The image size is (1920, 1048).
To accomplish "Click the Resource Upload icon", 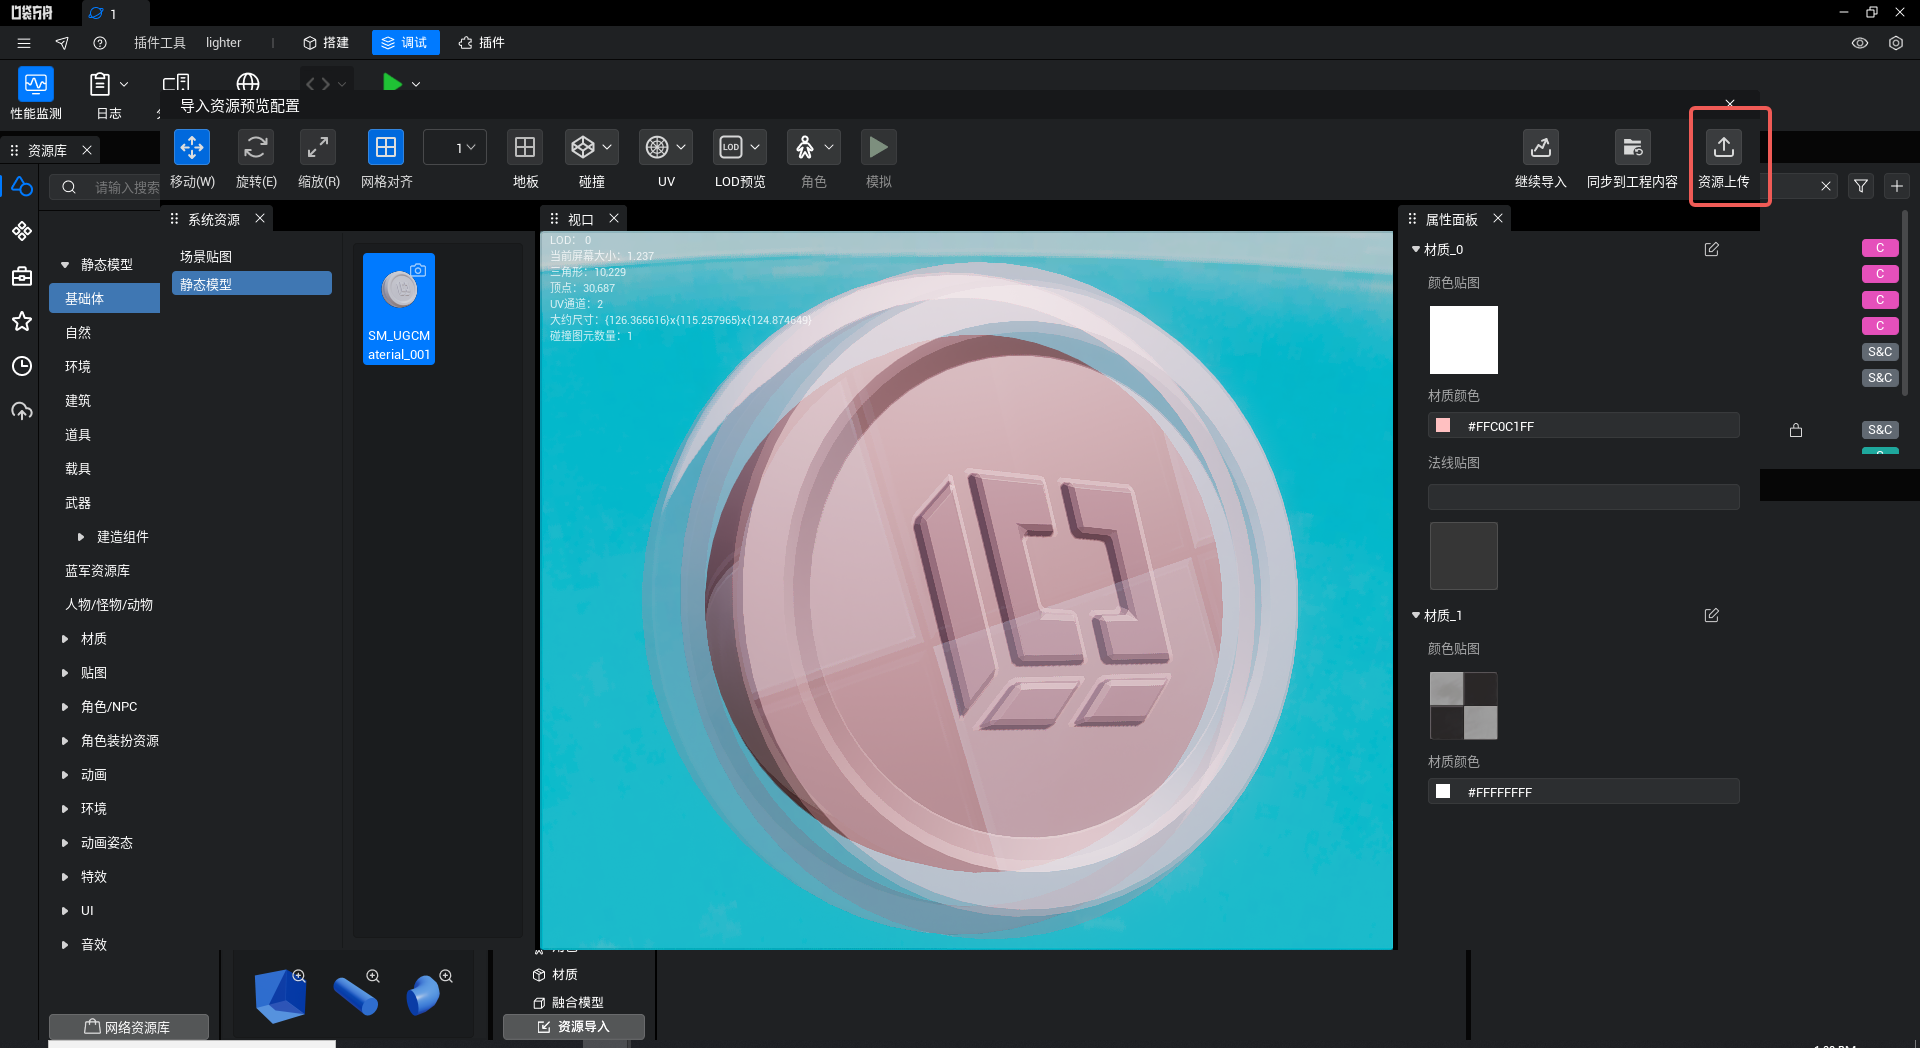I will click(x=1724, y=148).
